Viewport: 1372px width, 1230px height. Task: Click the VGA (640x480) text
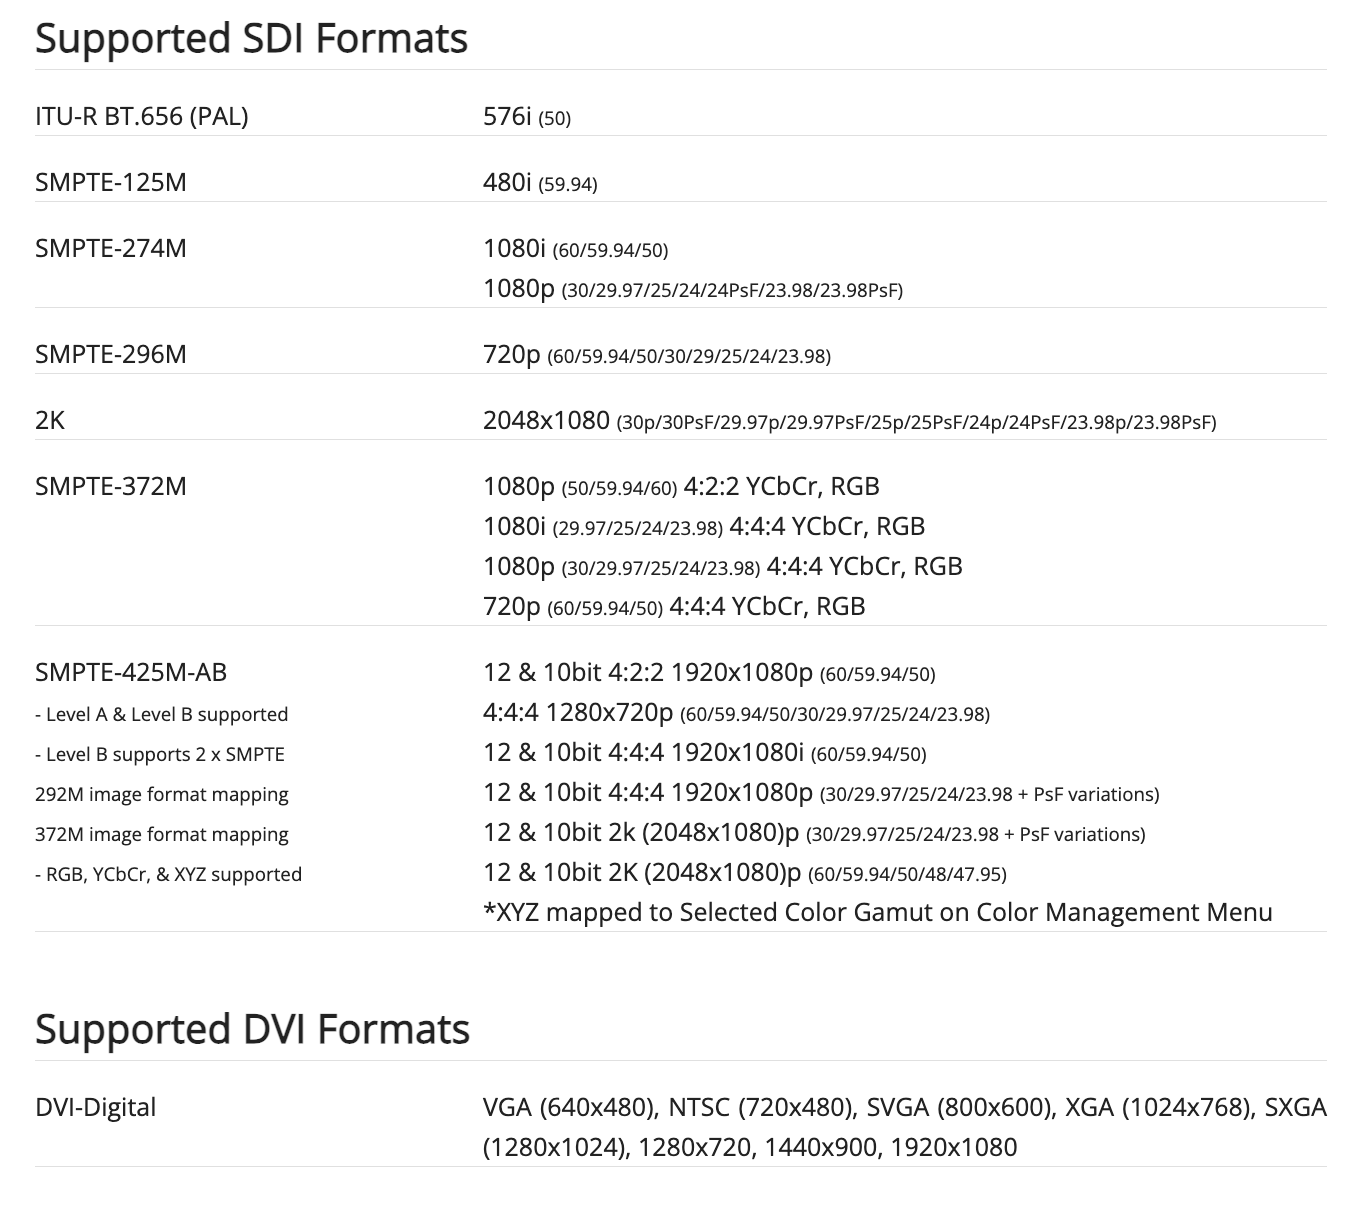point(568,1107)
